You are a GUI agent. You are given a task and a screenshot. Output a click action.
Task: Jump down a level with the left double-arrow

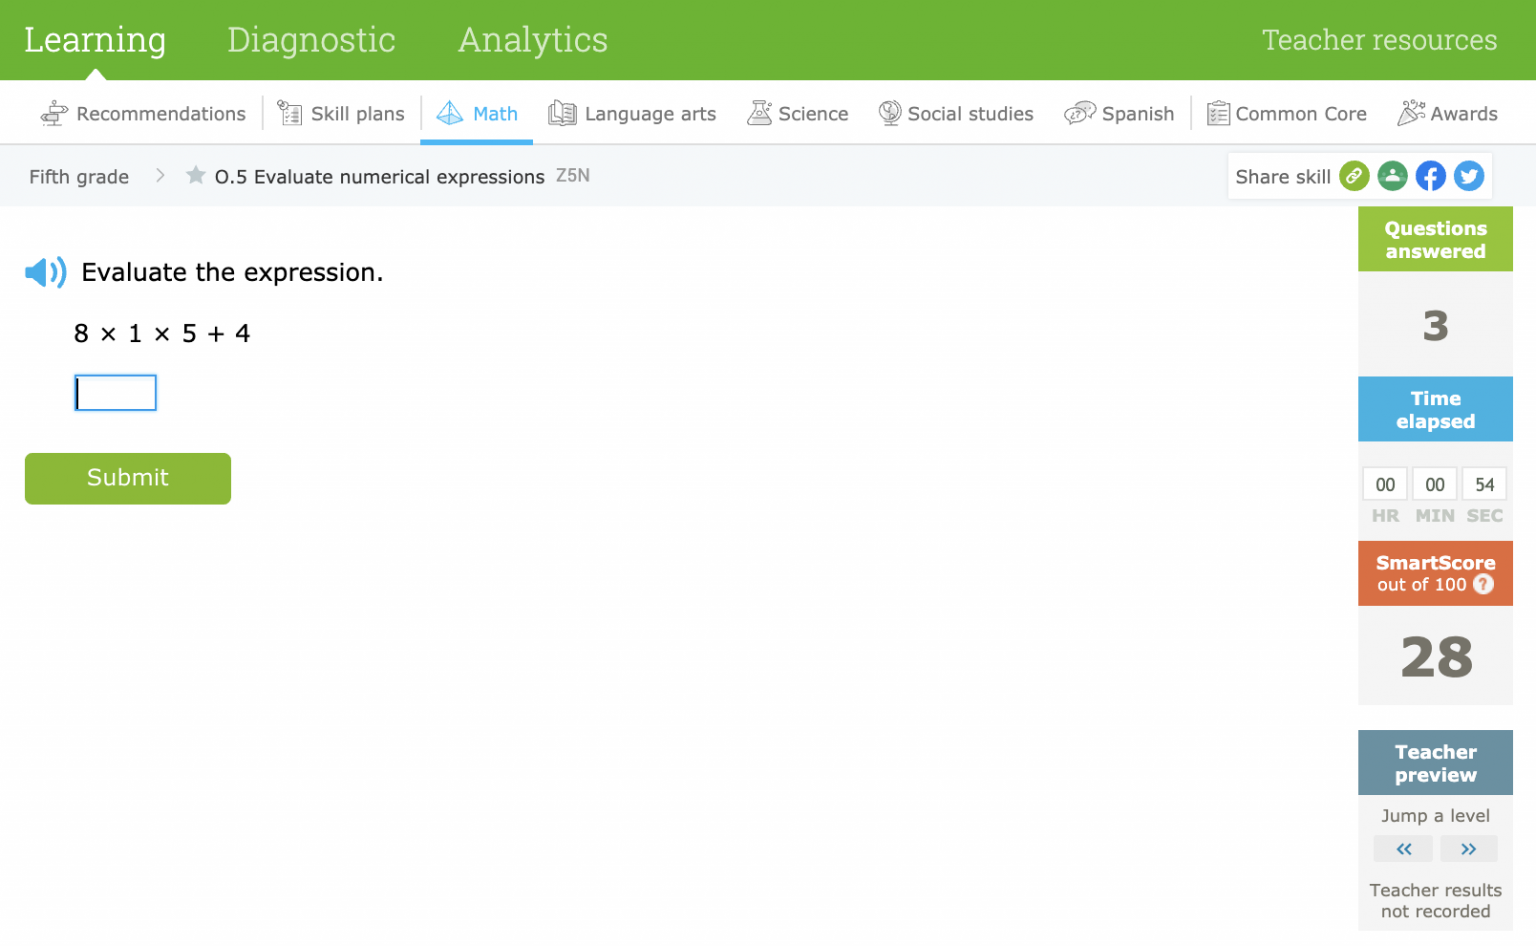1403,848
